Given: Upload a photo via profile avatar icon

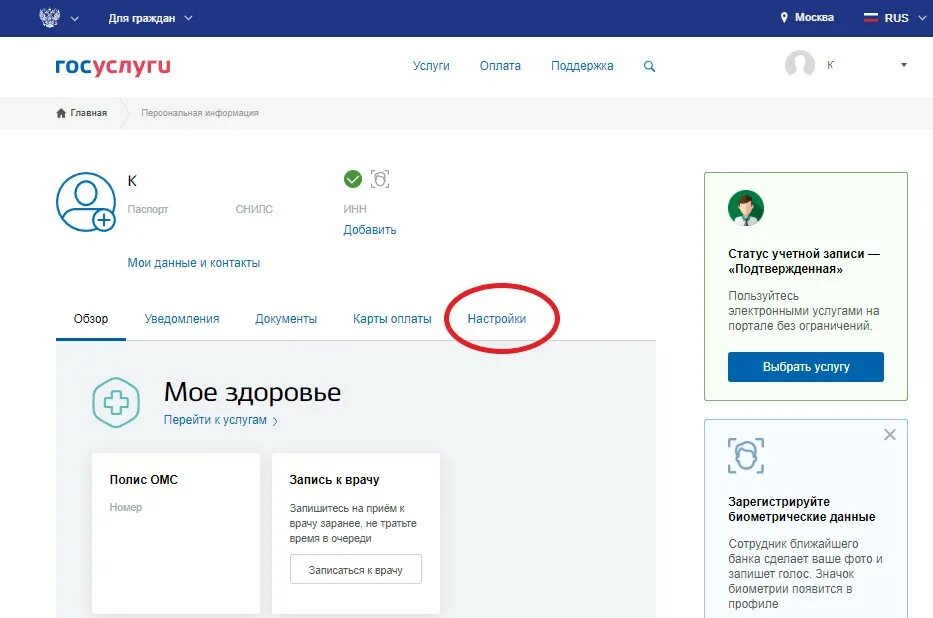Looking at the screenshot, I should pyautogui.click(x=86, y=202).
